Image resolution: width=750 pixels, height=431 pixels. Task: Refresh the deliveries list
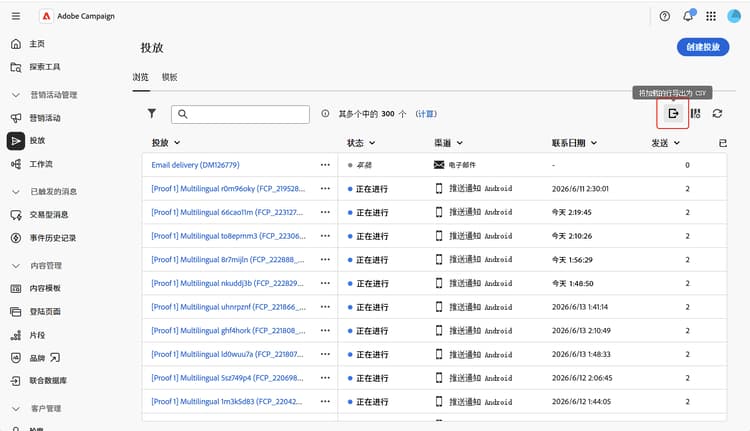point(717,113)
